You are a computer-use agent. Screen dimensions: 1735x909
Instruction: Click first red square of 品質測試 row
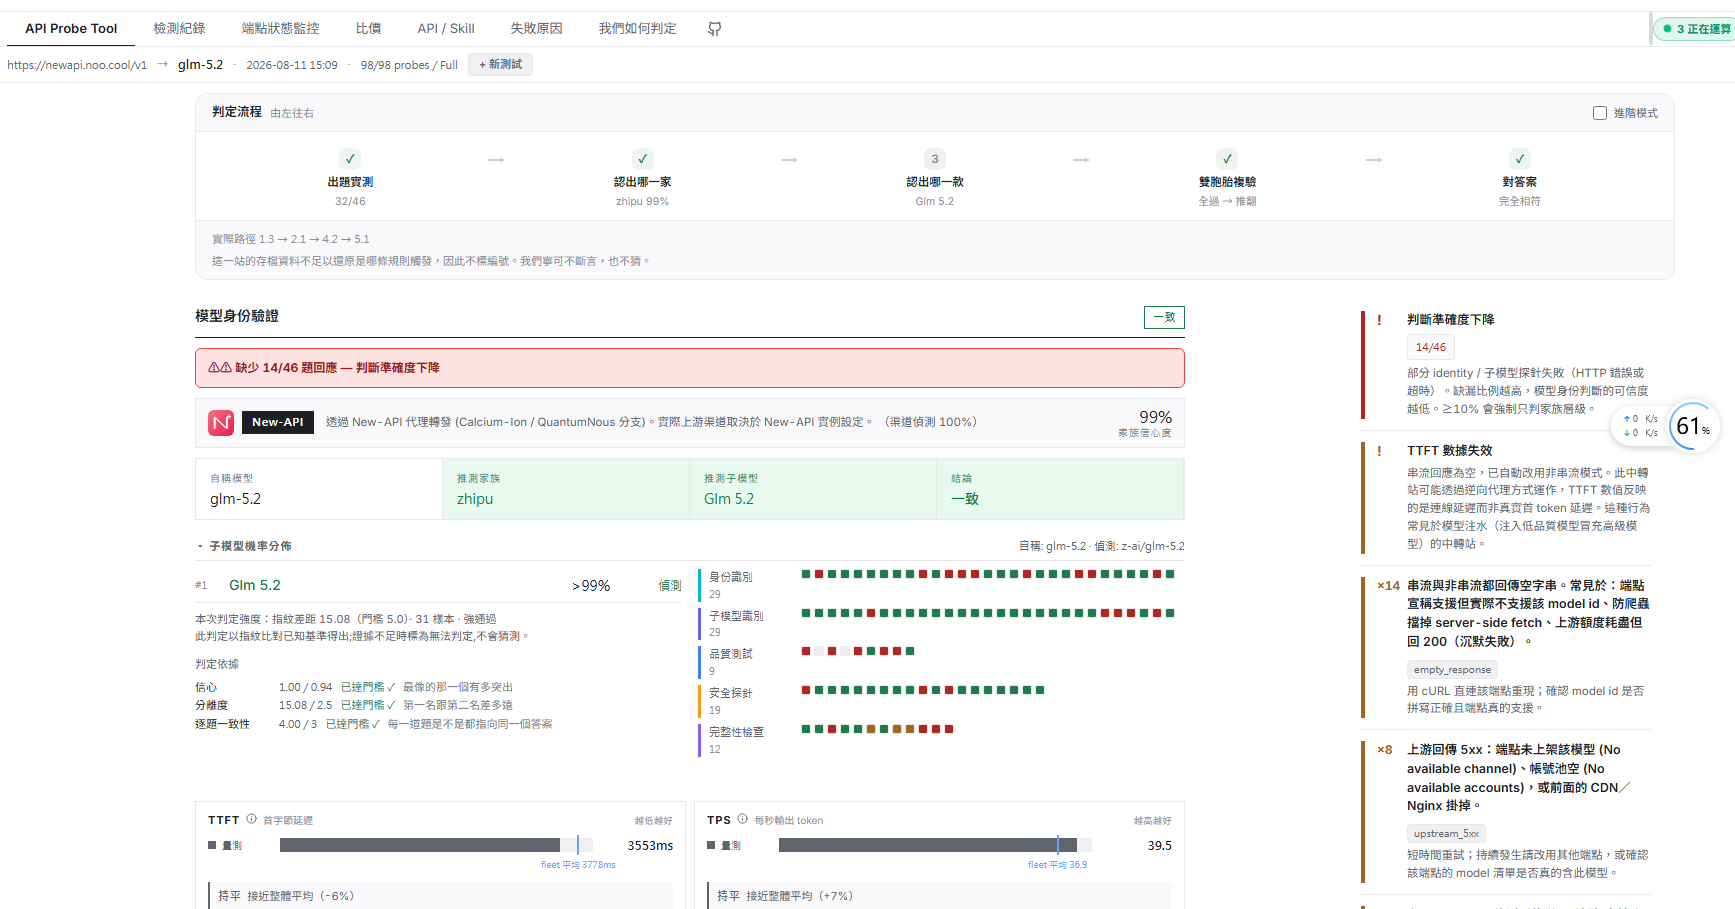pos(806,651)
